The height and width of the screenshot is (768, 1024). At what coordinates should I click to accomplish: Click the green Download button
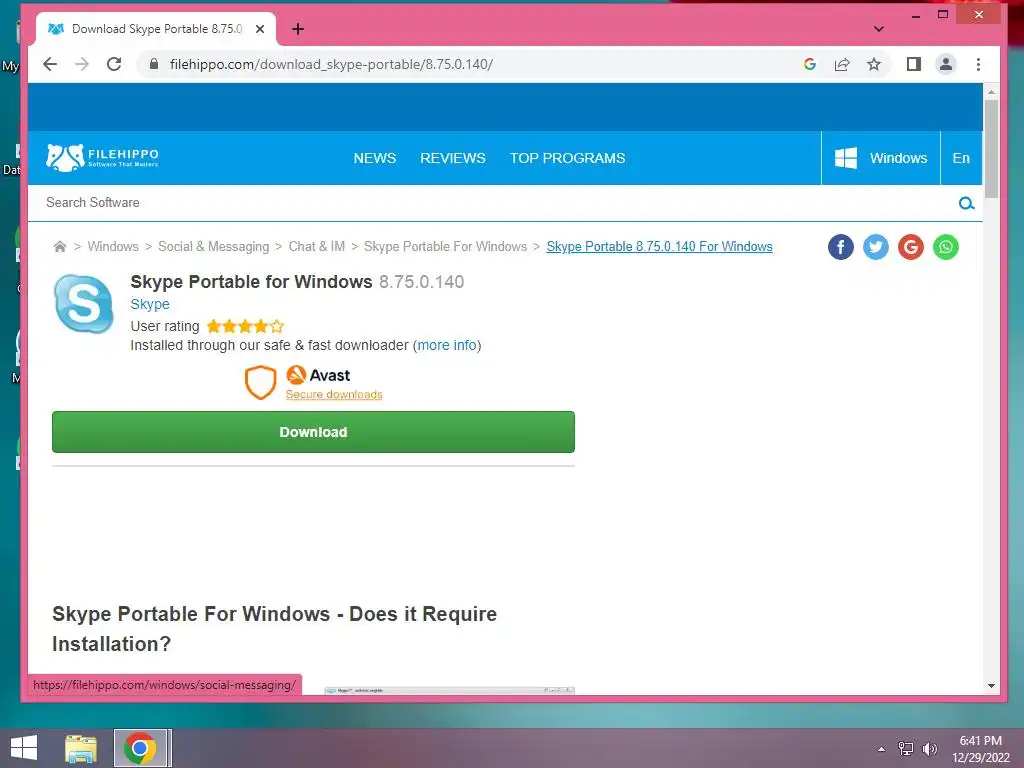point(313,432)
